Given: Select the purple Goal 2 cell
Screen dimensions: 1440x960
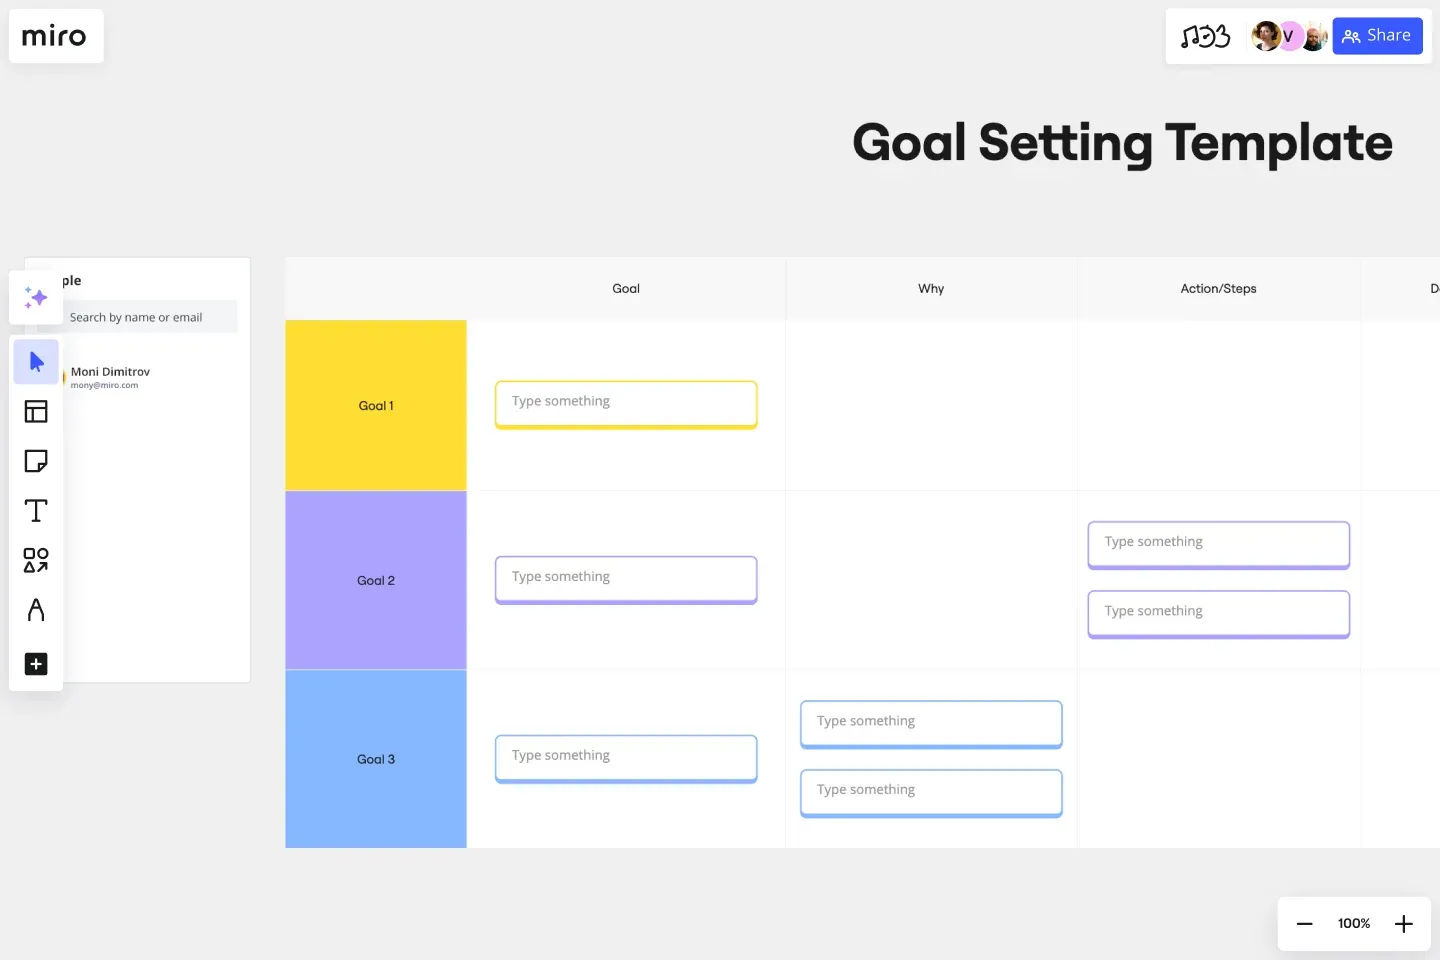Looking at the screenshot, I should (376, 580).
